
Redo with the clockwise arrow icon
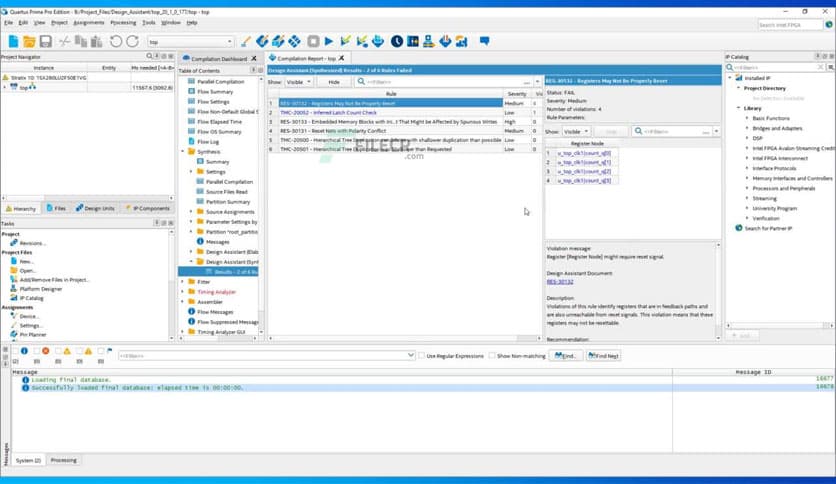click(132, 42)
